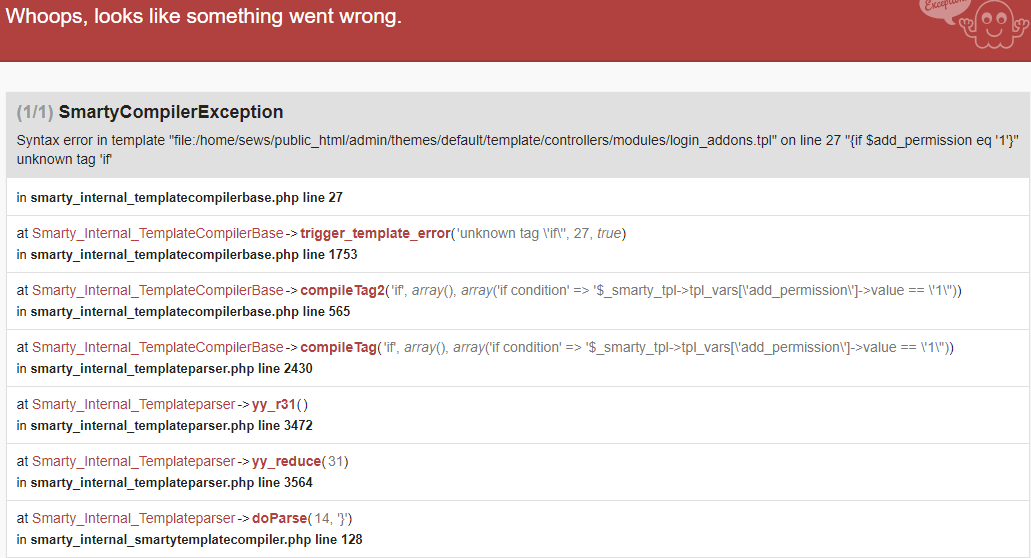Click Smarty_Internal_Templateparser class before yy_r31
Image resolution: width=1031 pixels, height=558 pixels.
pyautogui.click(x=133, y=405)
